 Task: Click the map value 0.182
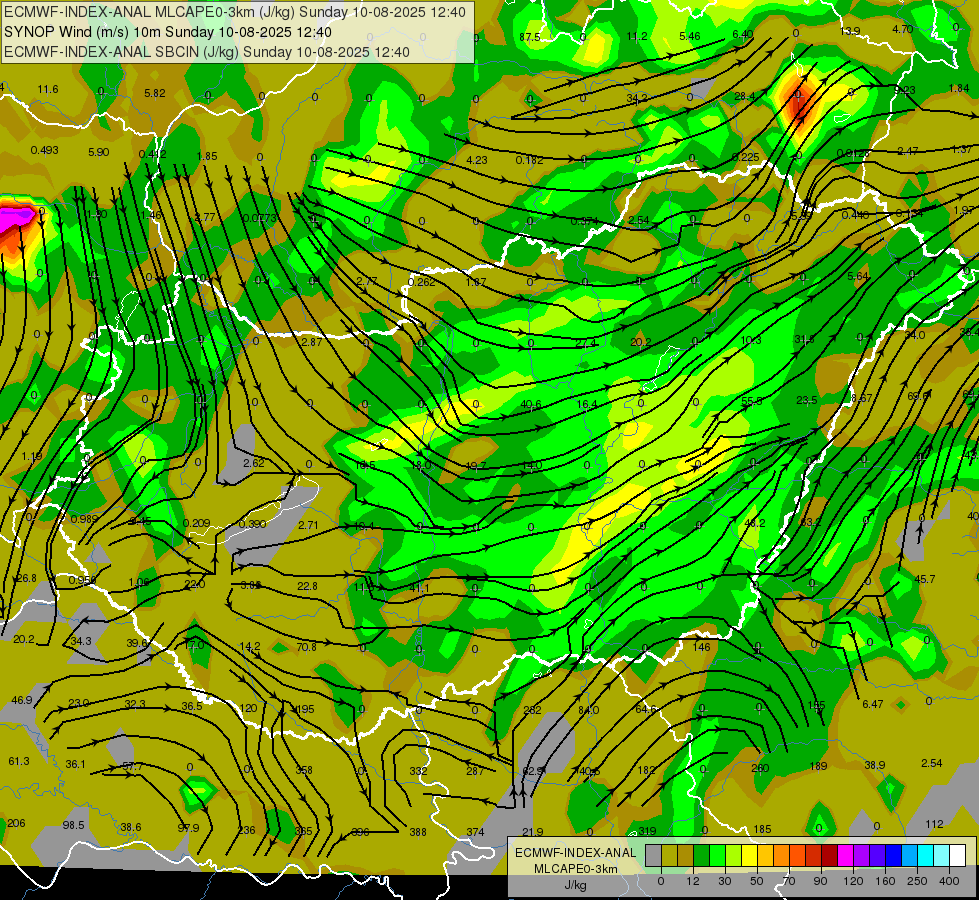pos(529,160)
